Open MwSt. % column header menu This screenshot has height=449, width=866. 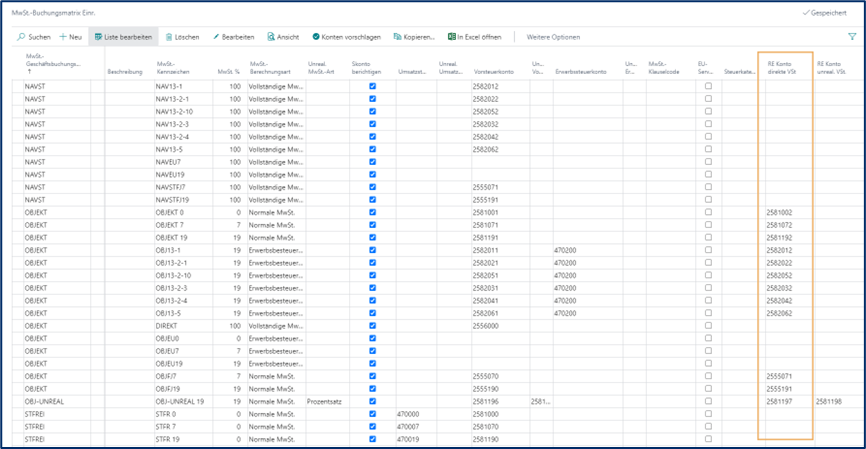(x=228, y=72)
